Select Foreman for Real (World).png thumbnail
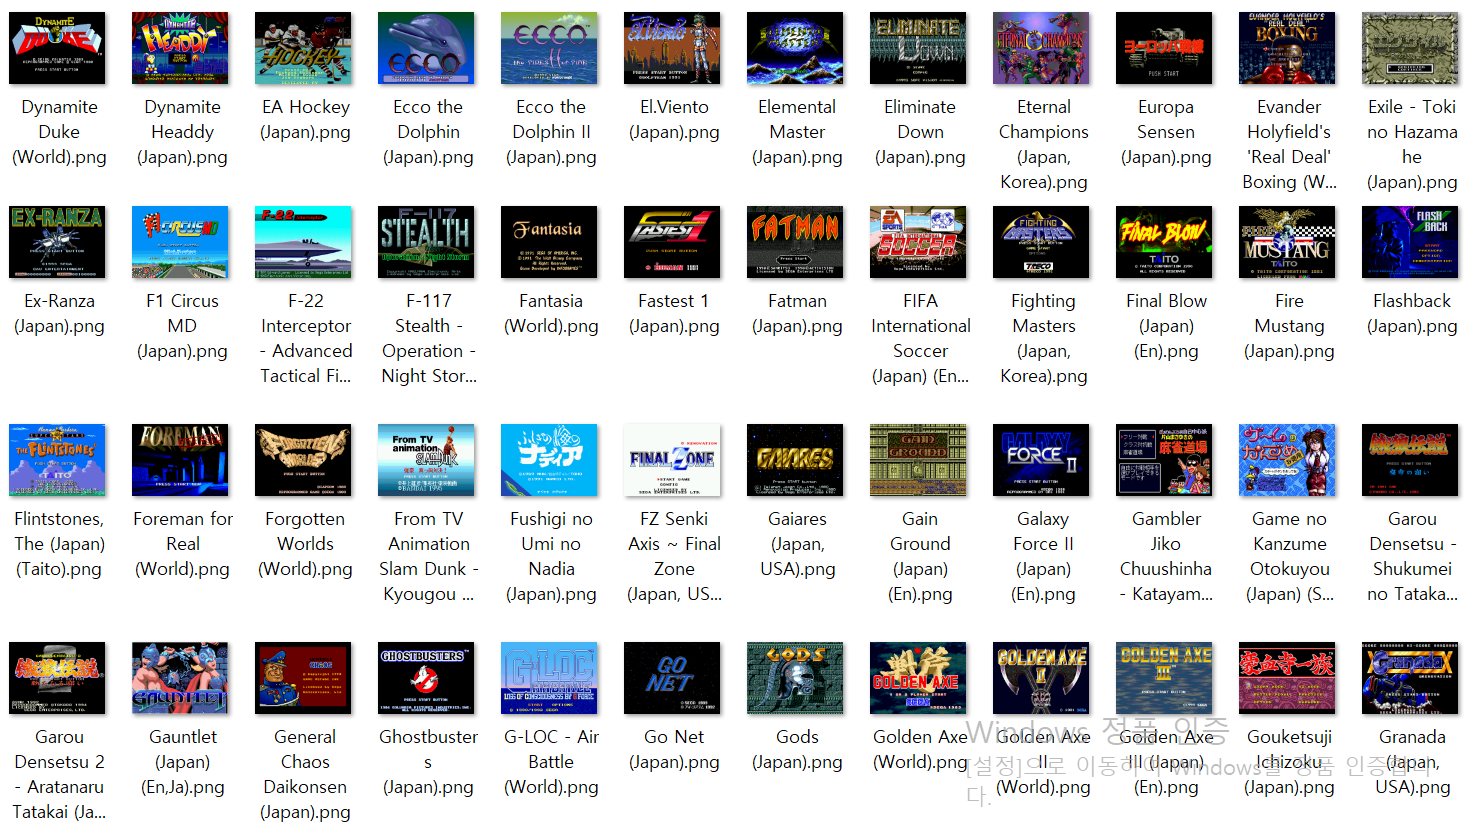The image size is (1465, 823). tap(180, 460)
